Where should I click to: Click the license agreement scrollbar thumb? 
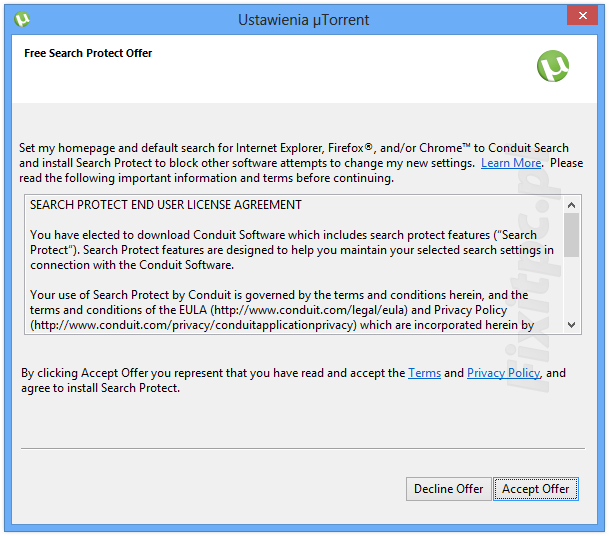pos(571,235)
